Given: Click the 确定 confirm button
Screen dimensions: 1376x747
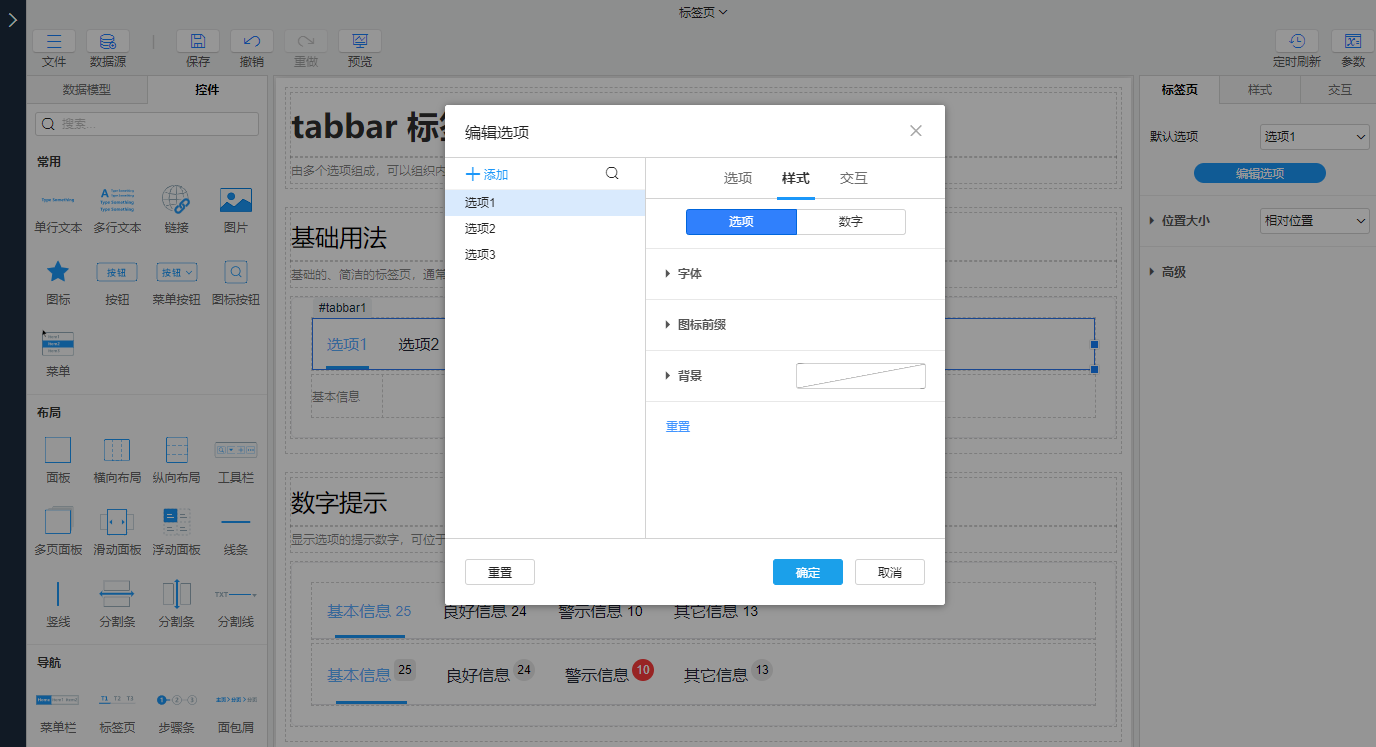Looking at the screenshot, I should point(807,572).
